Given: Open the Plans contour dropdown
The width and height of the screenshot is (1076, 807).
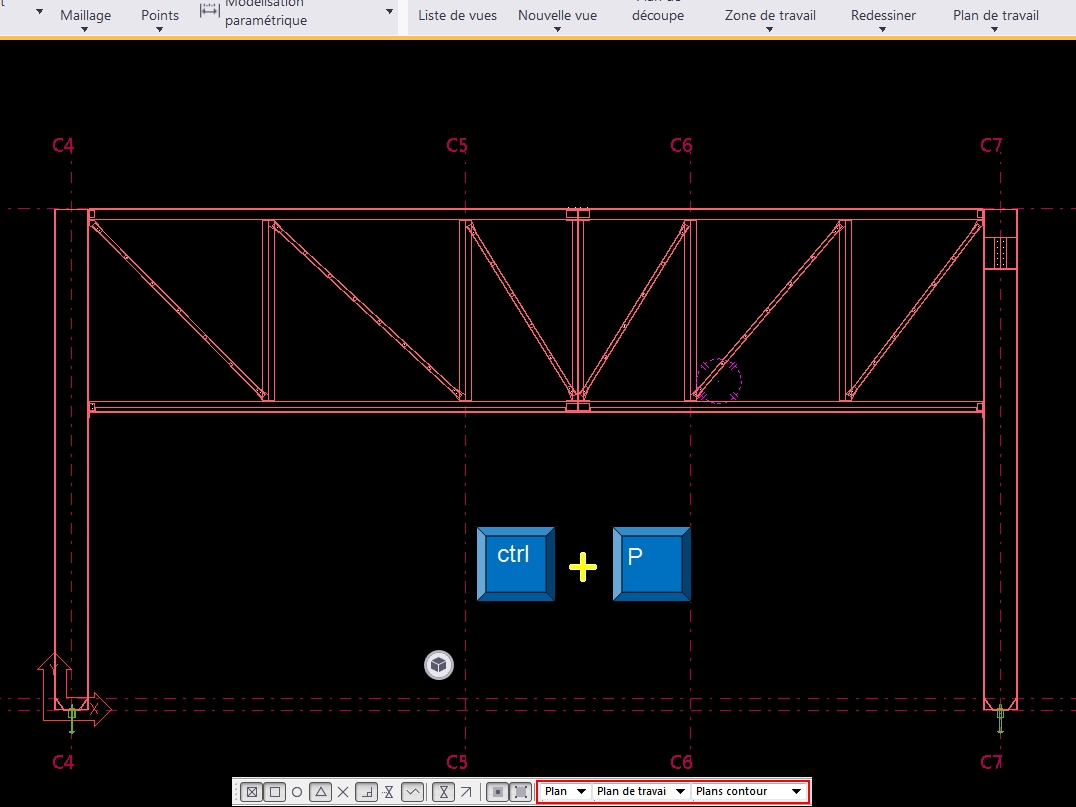Looking at the screenshot, I should [x=749, y=791].
